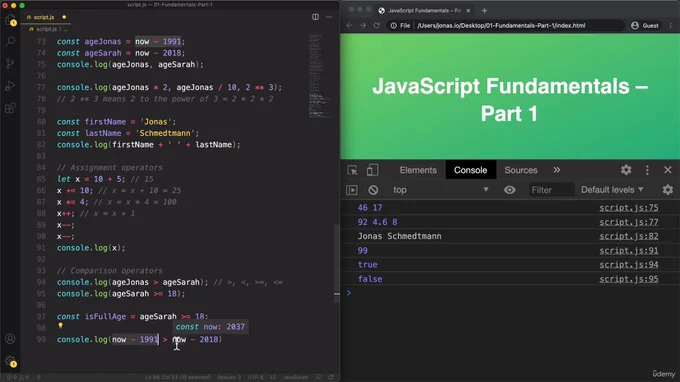Open the Chrome three-dot menu
The height and width of the screenshot is (382, 680).
point(671,26)
